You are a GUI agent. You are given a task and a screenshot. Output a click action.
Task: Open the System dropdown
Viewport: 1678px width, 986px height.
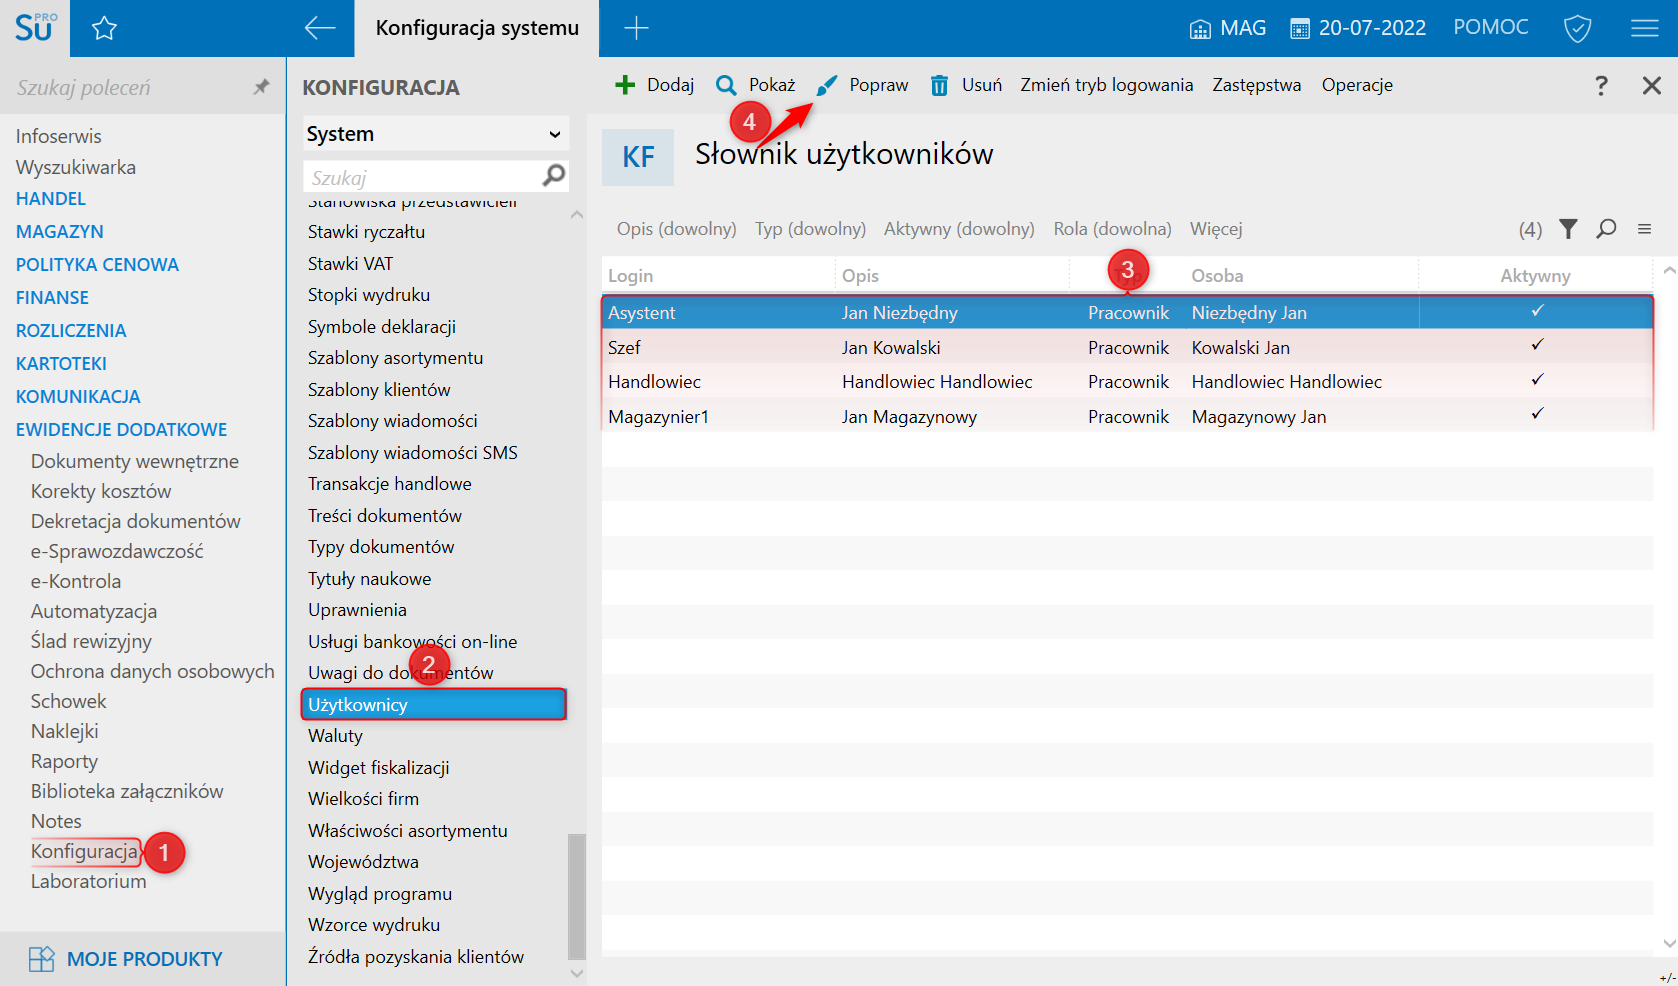click(435, 134)
